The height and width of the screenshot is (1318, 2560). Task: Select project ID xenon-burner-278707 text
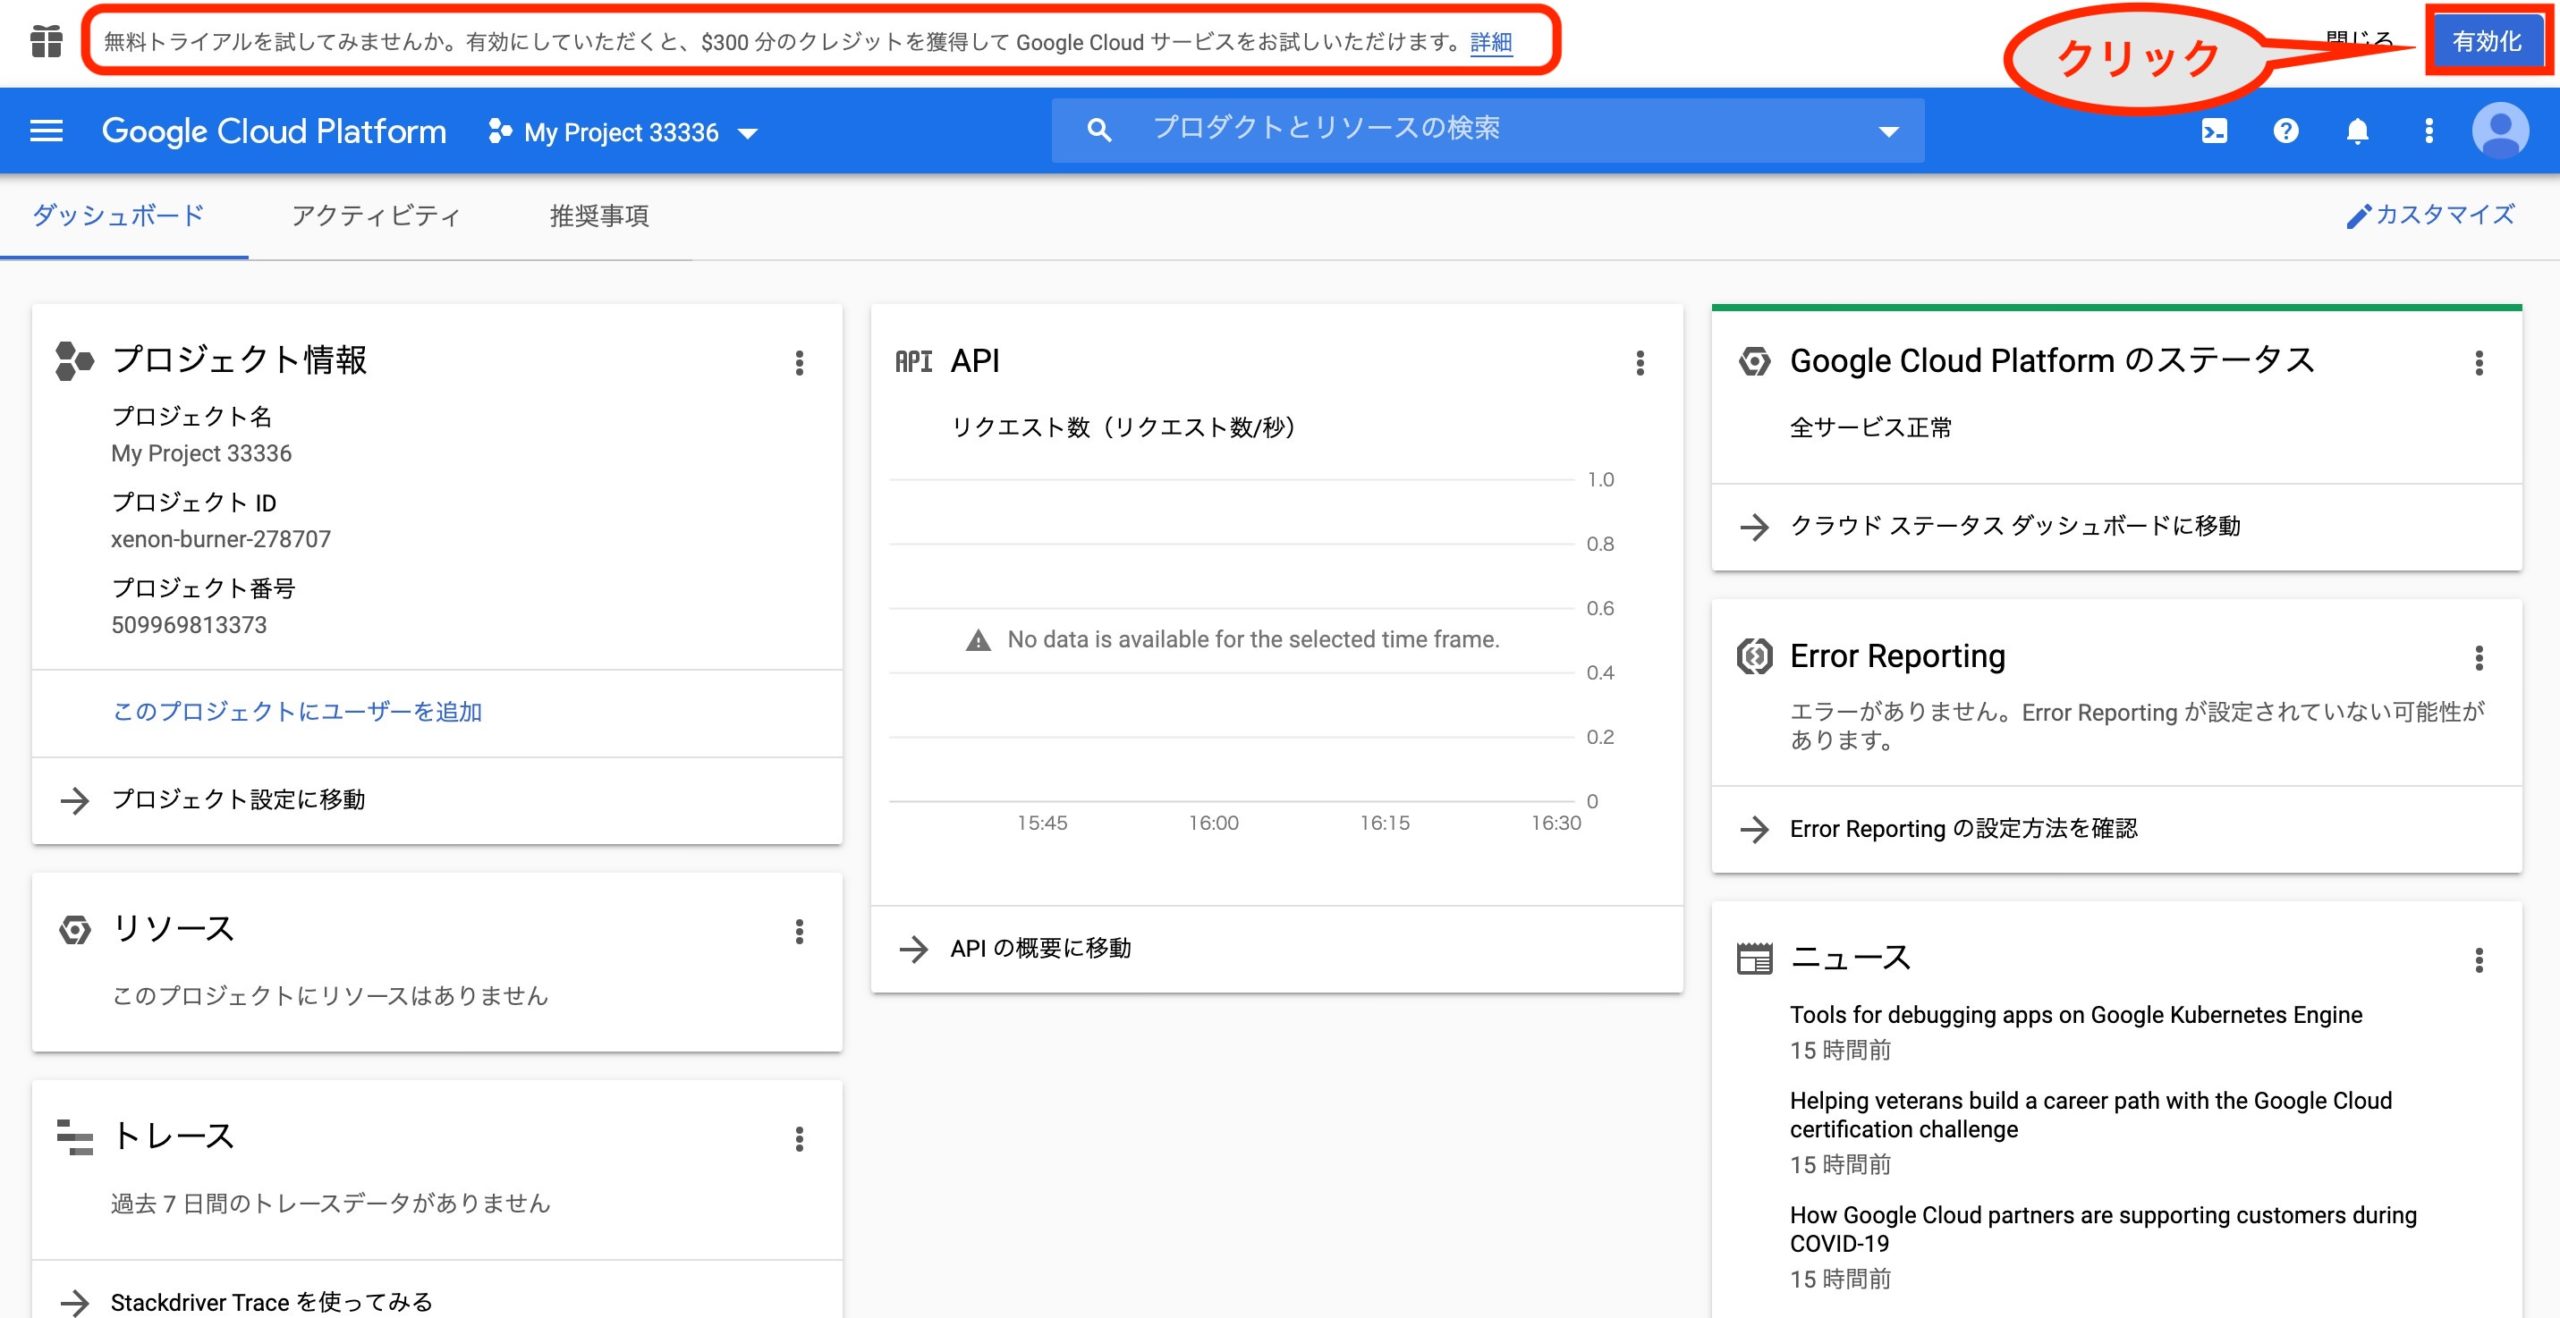point(221,539)
